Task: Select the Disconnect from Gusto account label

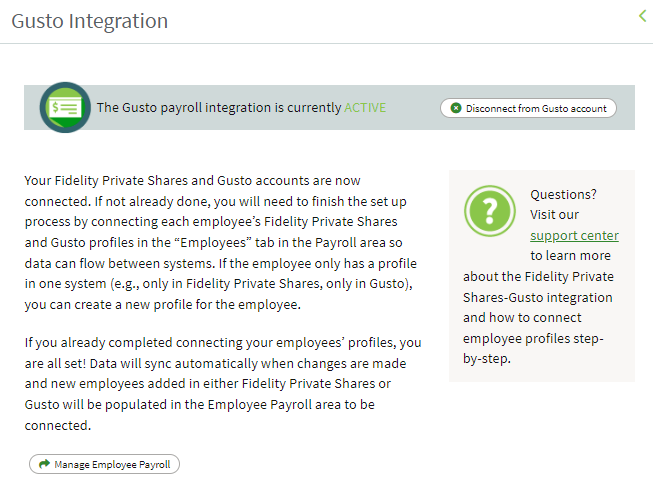Action: coord(536,109)
